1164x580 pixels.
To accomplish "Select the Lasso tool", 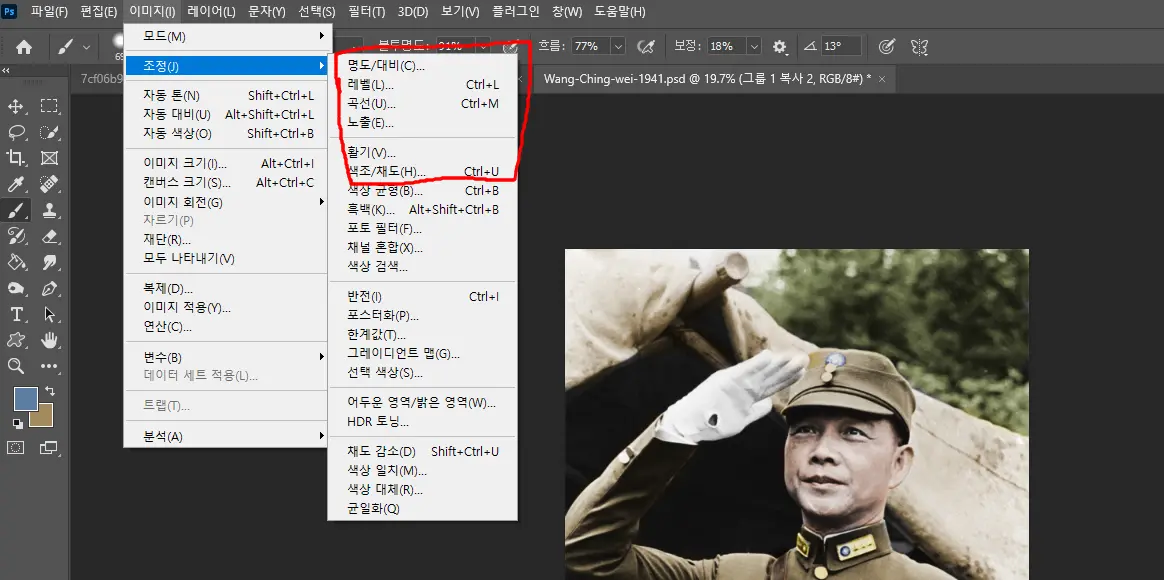I will tap(16, 132).
